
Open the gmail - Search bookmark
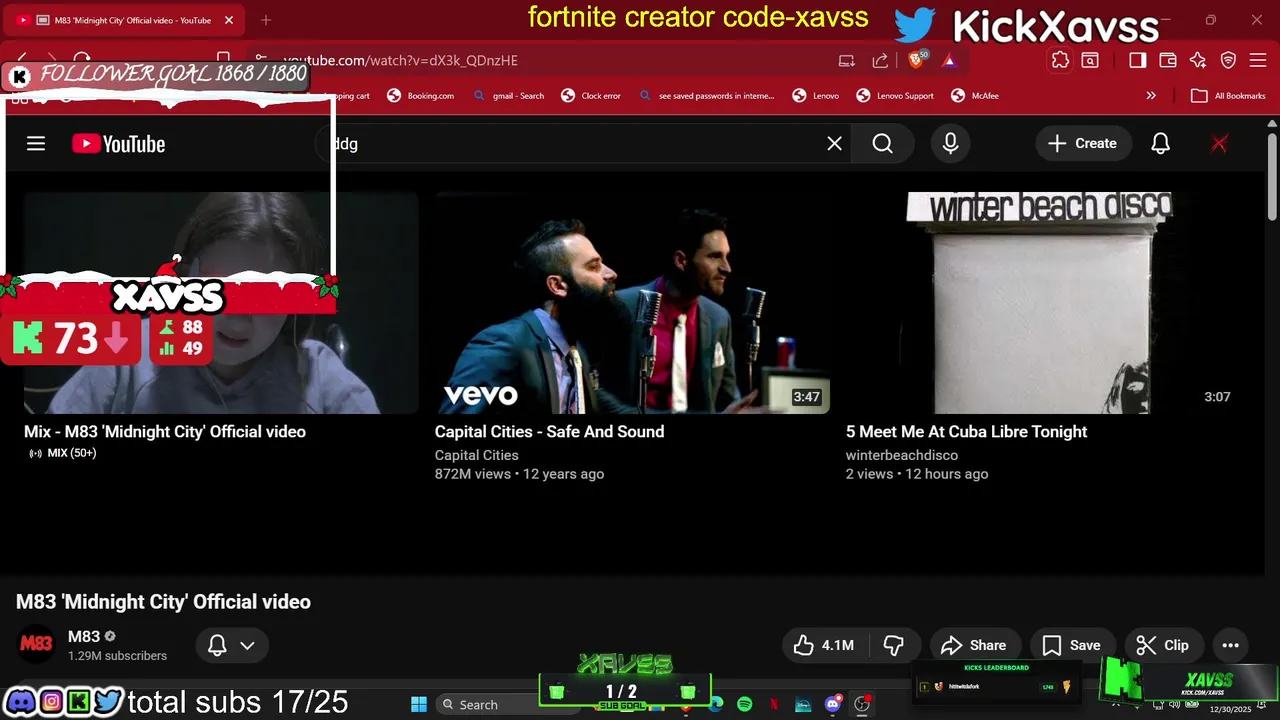(x=508, y=96)
